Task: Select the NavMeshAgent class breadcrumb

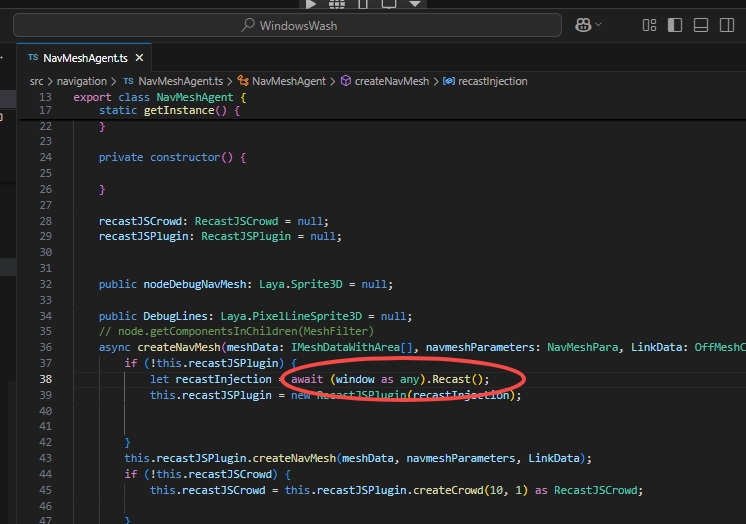Action: tap(289, 81)
